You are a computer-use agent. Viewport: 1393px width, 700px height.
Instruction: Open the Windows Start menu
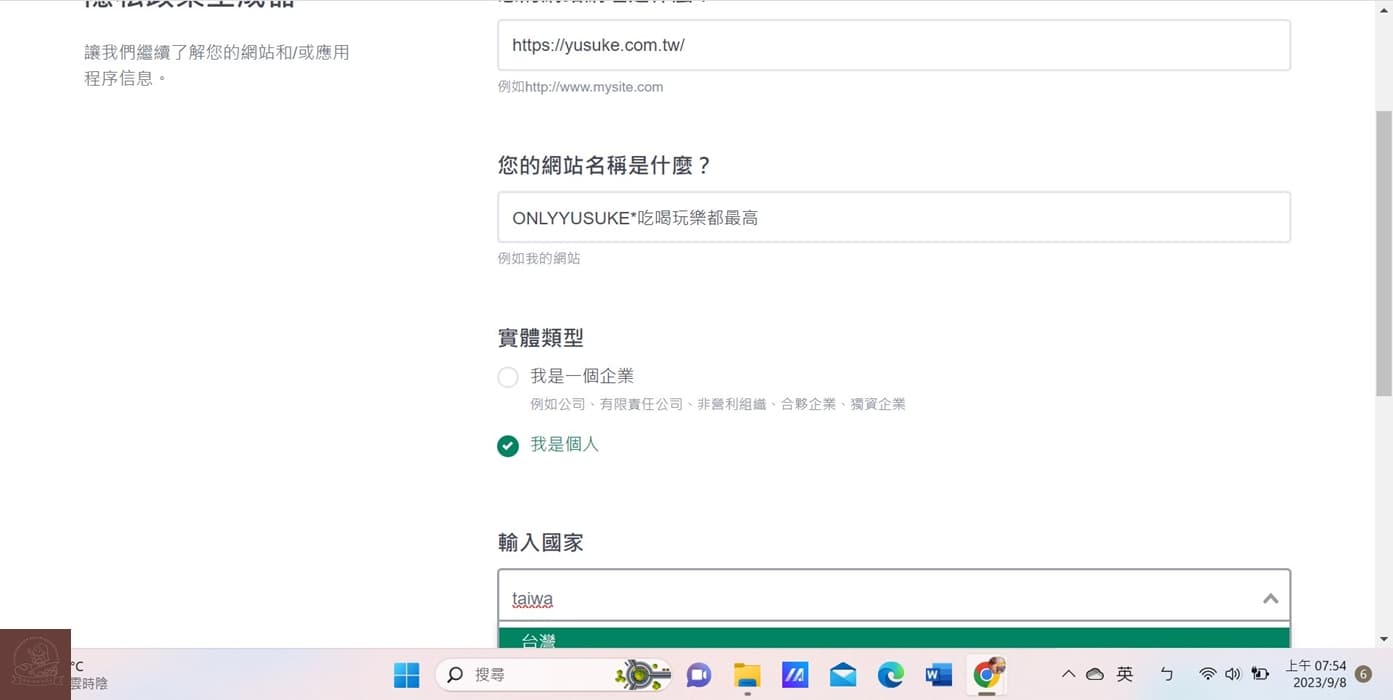coord(406,675)
